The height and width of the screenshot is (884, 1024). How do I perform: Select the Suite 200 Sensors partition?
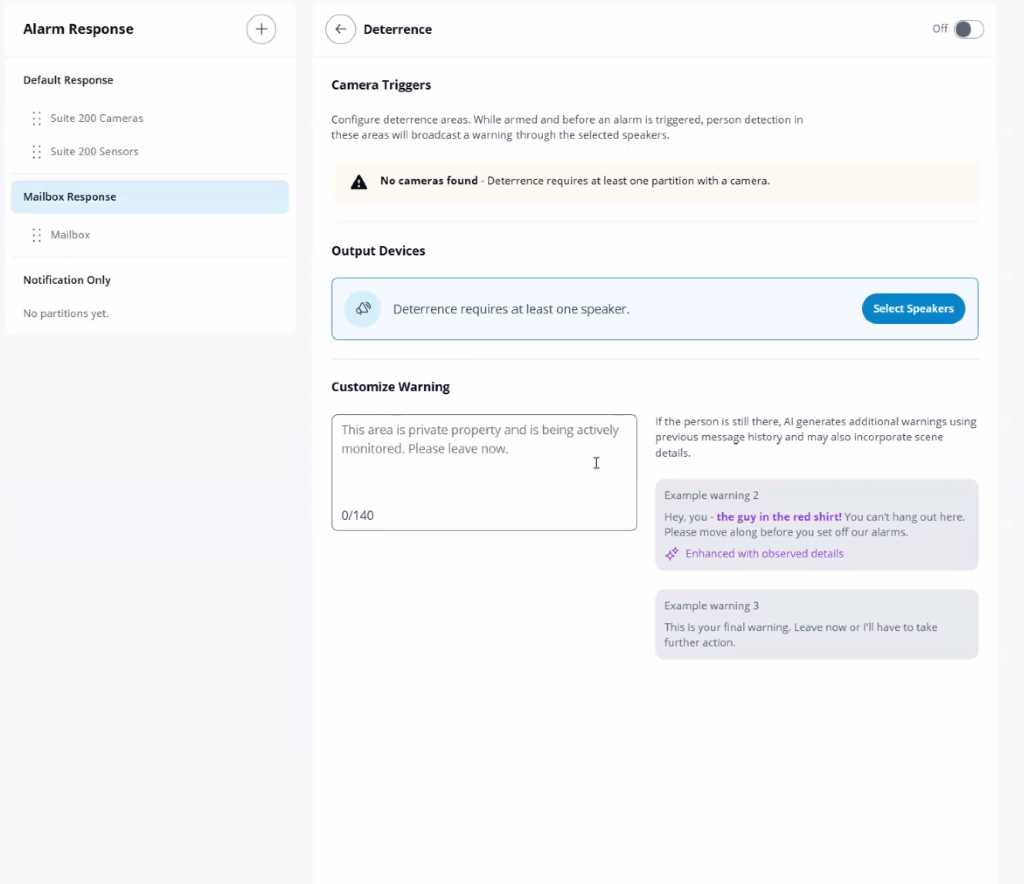pos(94,151)
